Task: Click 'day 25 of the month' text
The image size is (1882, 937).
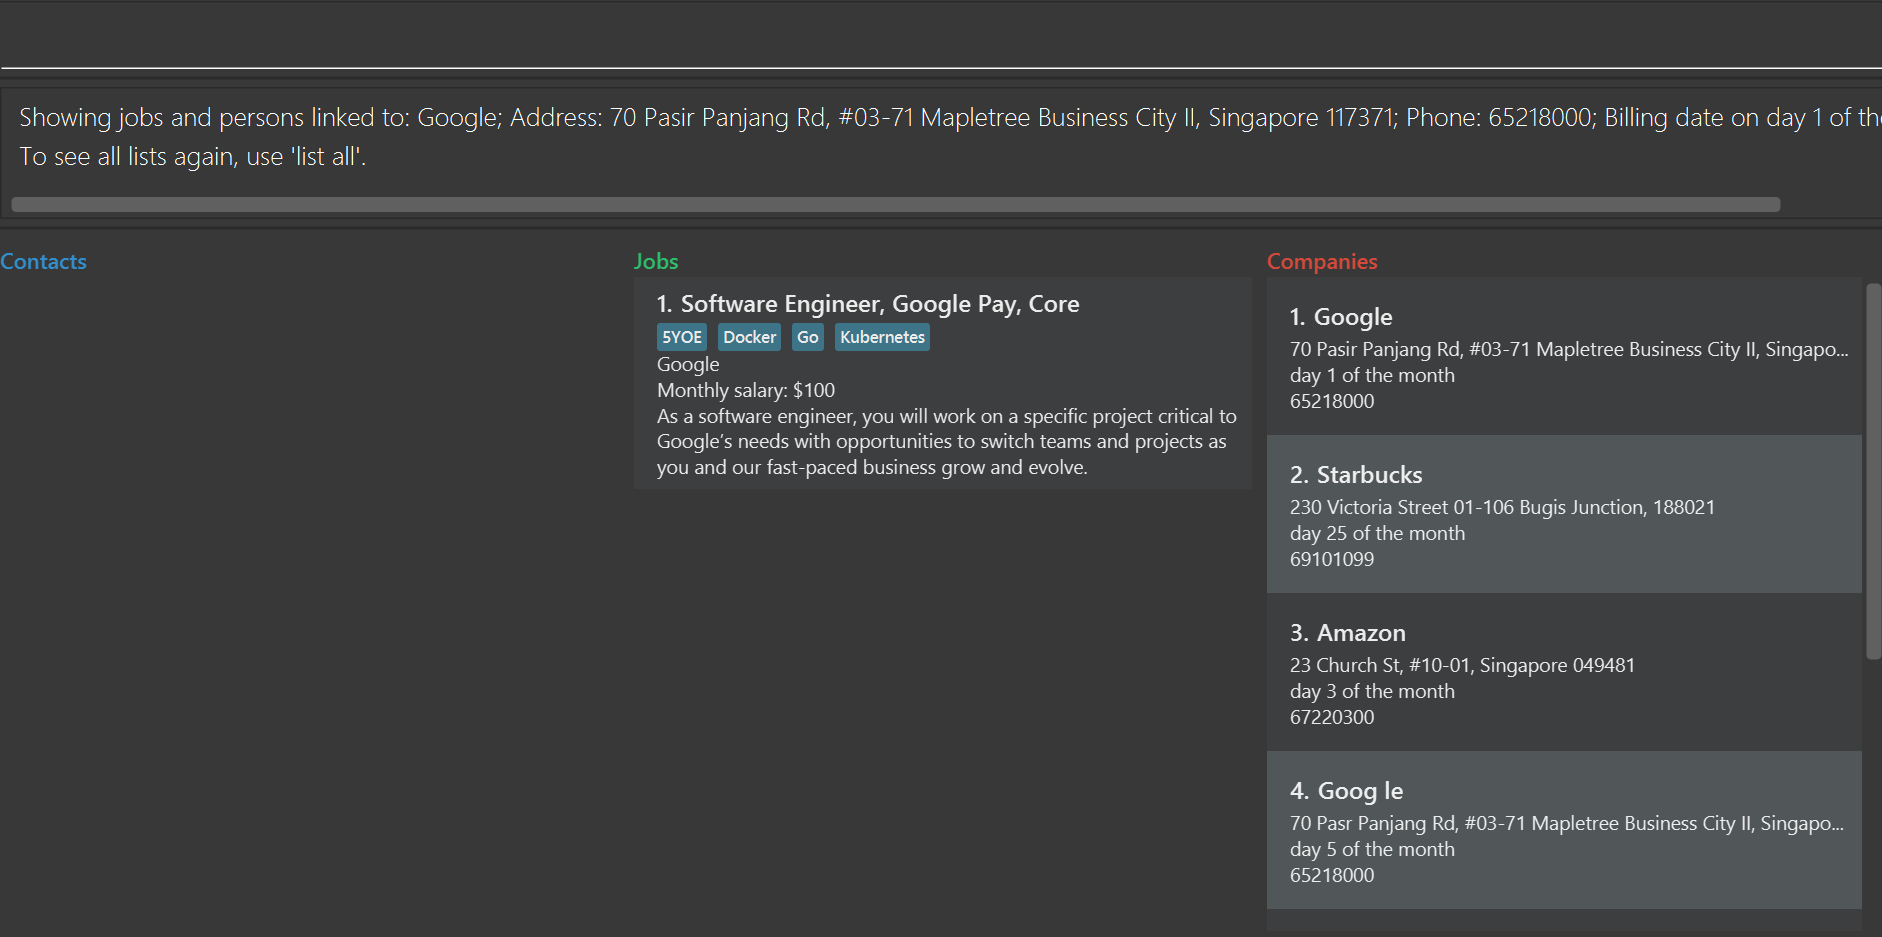Action: [1377, 533]
